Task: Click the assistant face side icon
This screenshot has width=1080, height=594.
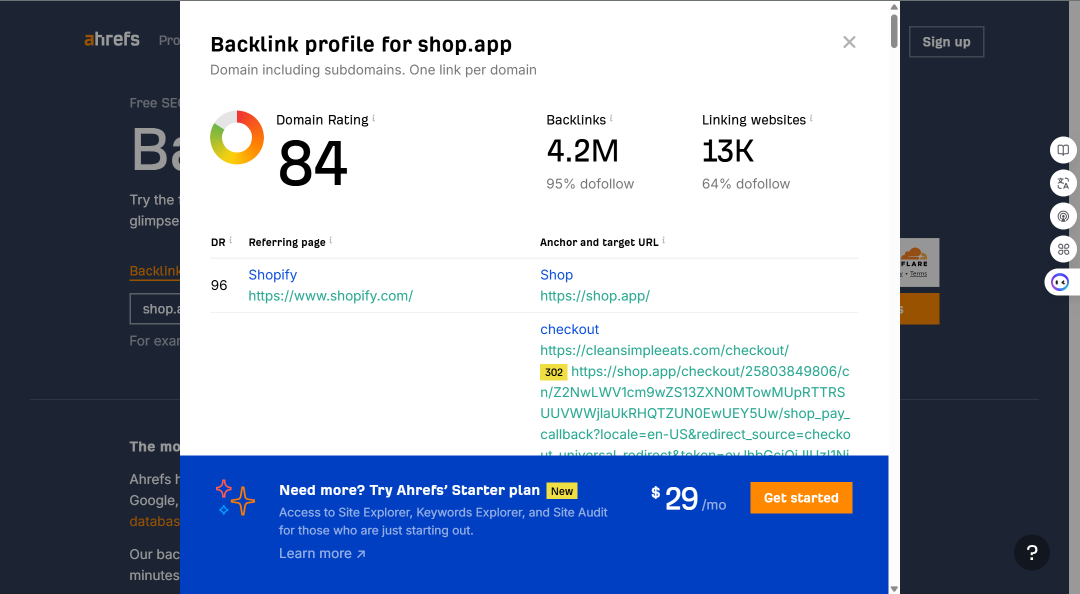Action: [x=1060, y=282]
